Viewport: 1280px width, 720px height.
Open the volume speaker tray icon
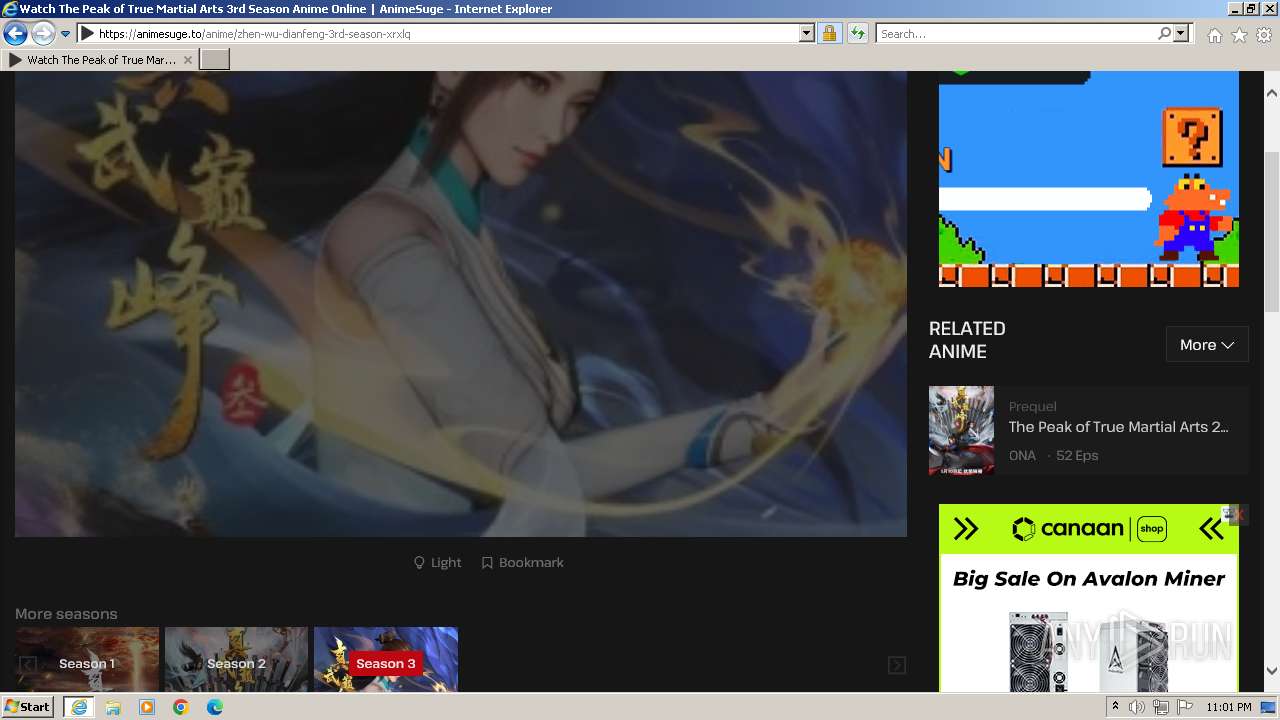click(1137, 707)
